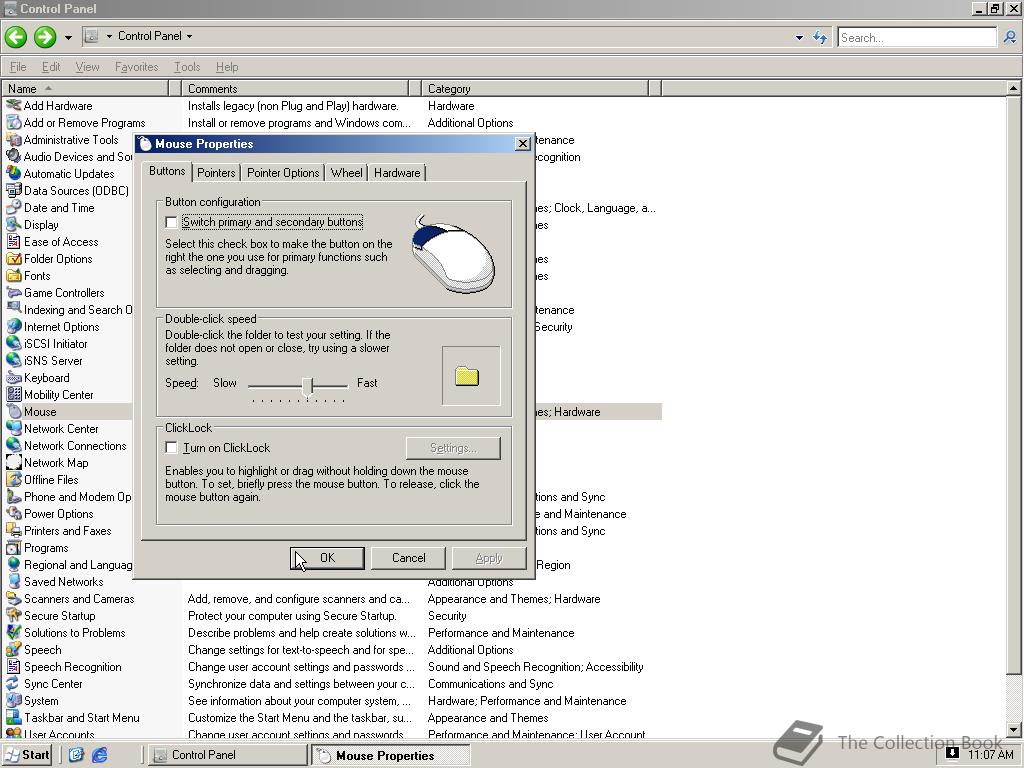Click the list scrollbar down arrow
This screenshot has width=1024, height=768.
pyautogui.click(x=1013, y=729)
